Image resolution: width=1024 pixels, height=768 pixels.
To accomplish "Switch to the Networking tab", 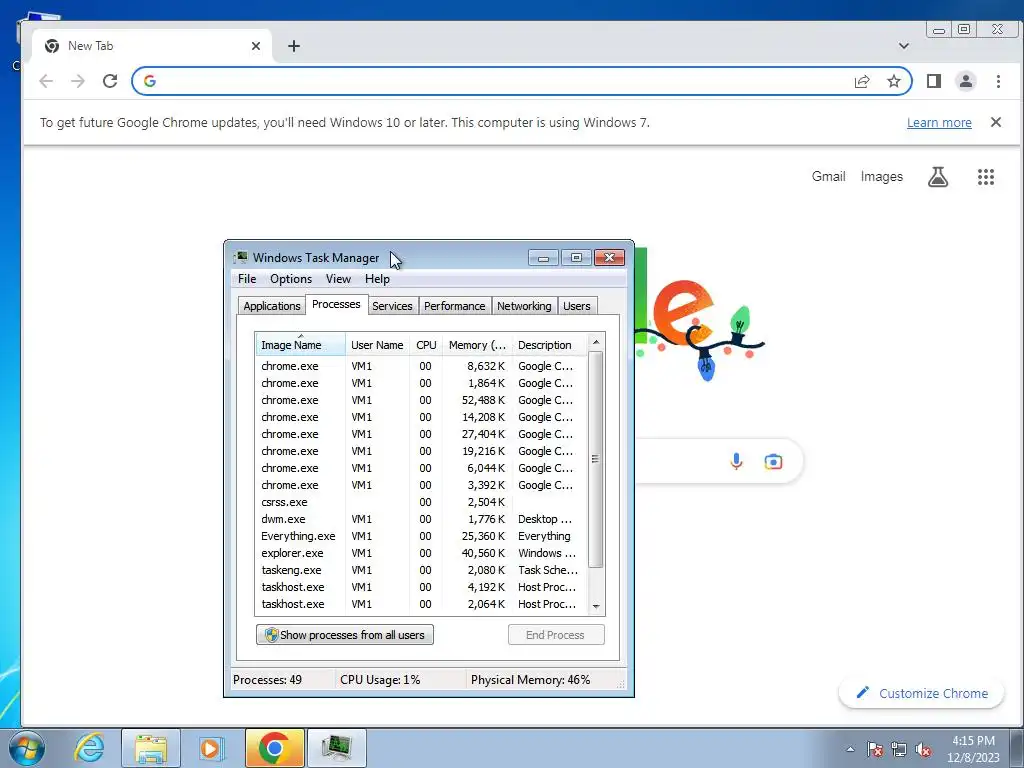I will point(524,306).
